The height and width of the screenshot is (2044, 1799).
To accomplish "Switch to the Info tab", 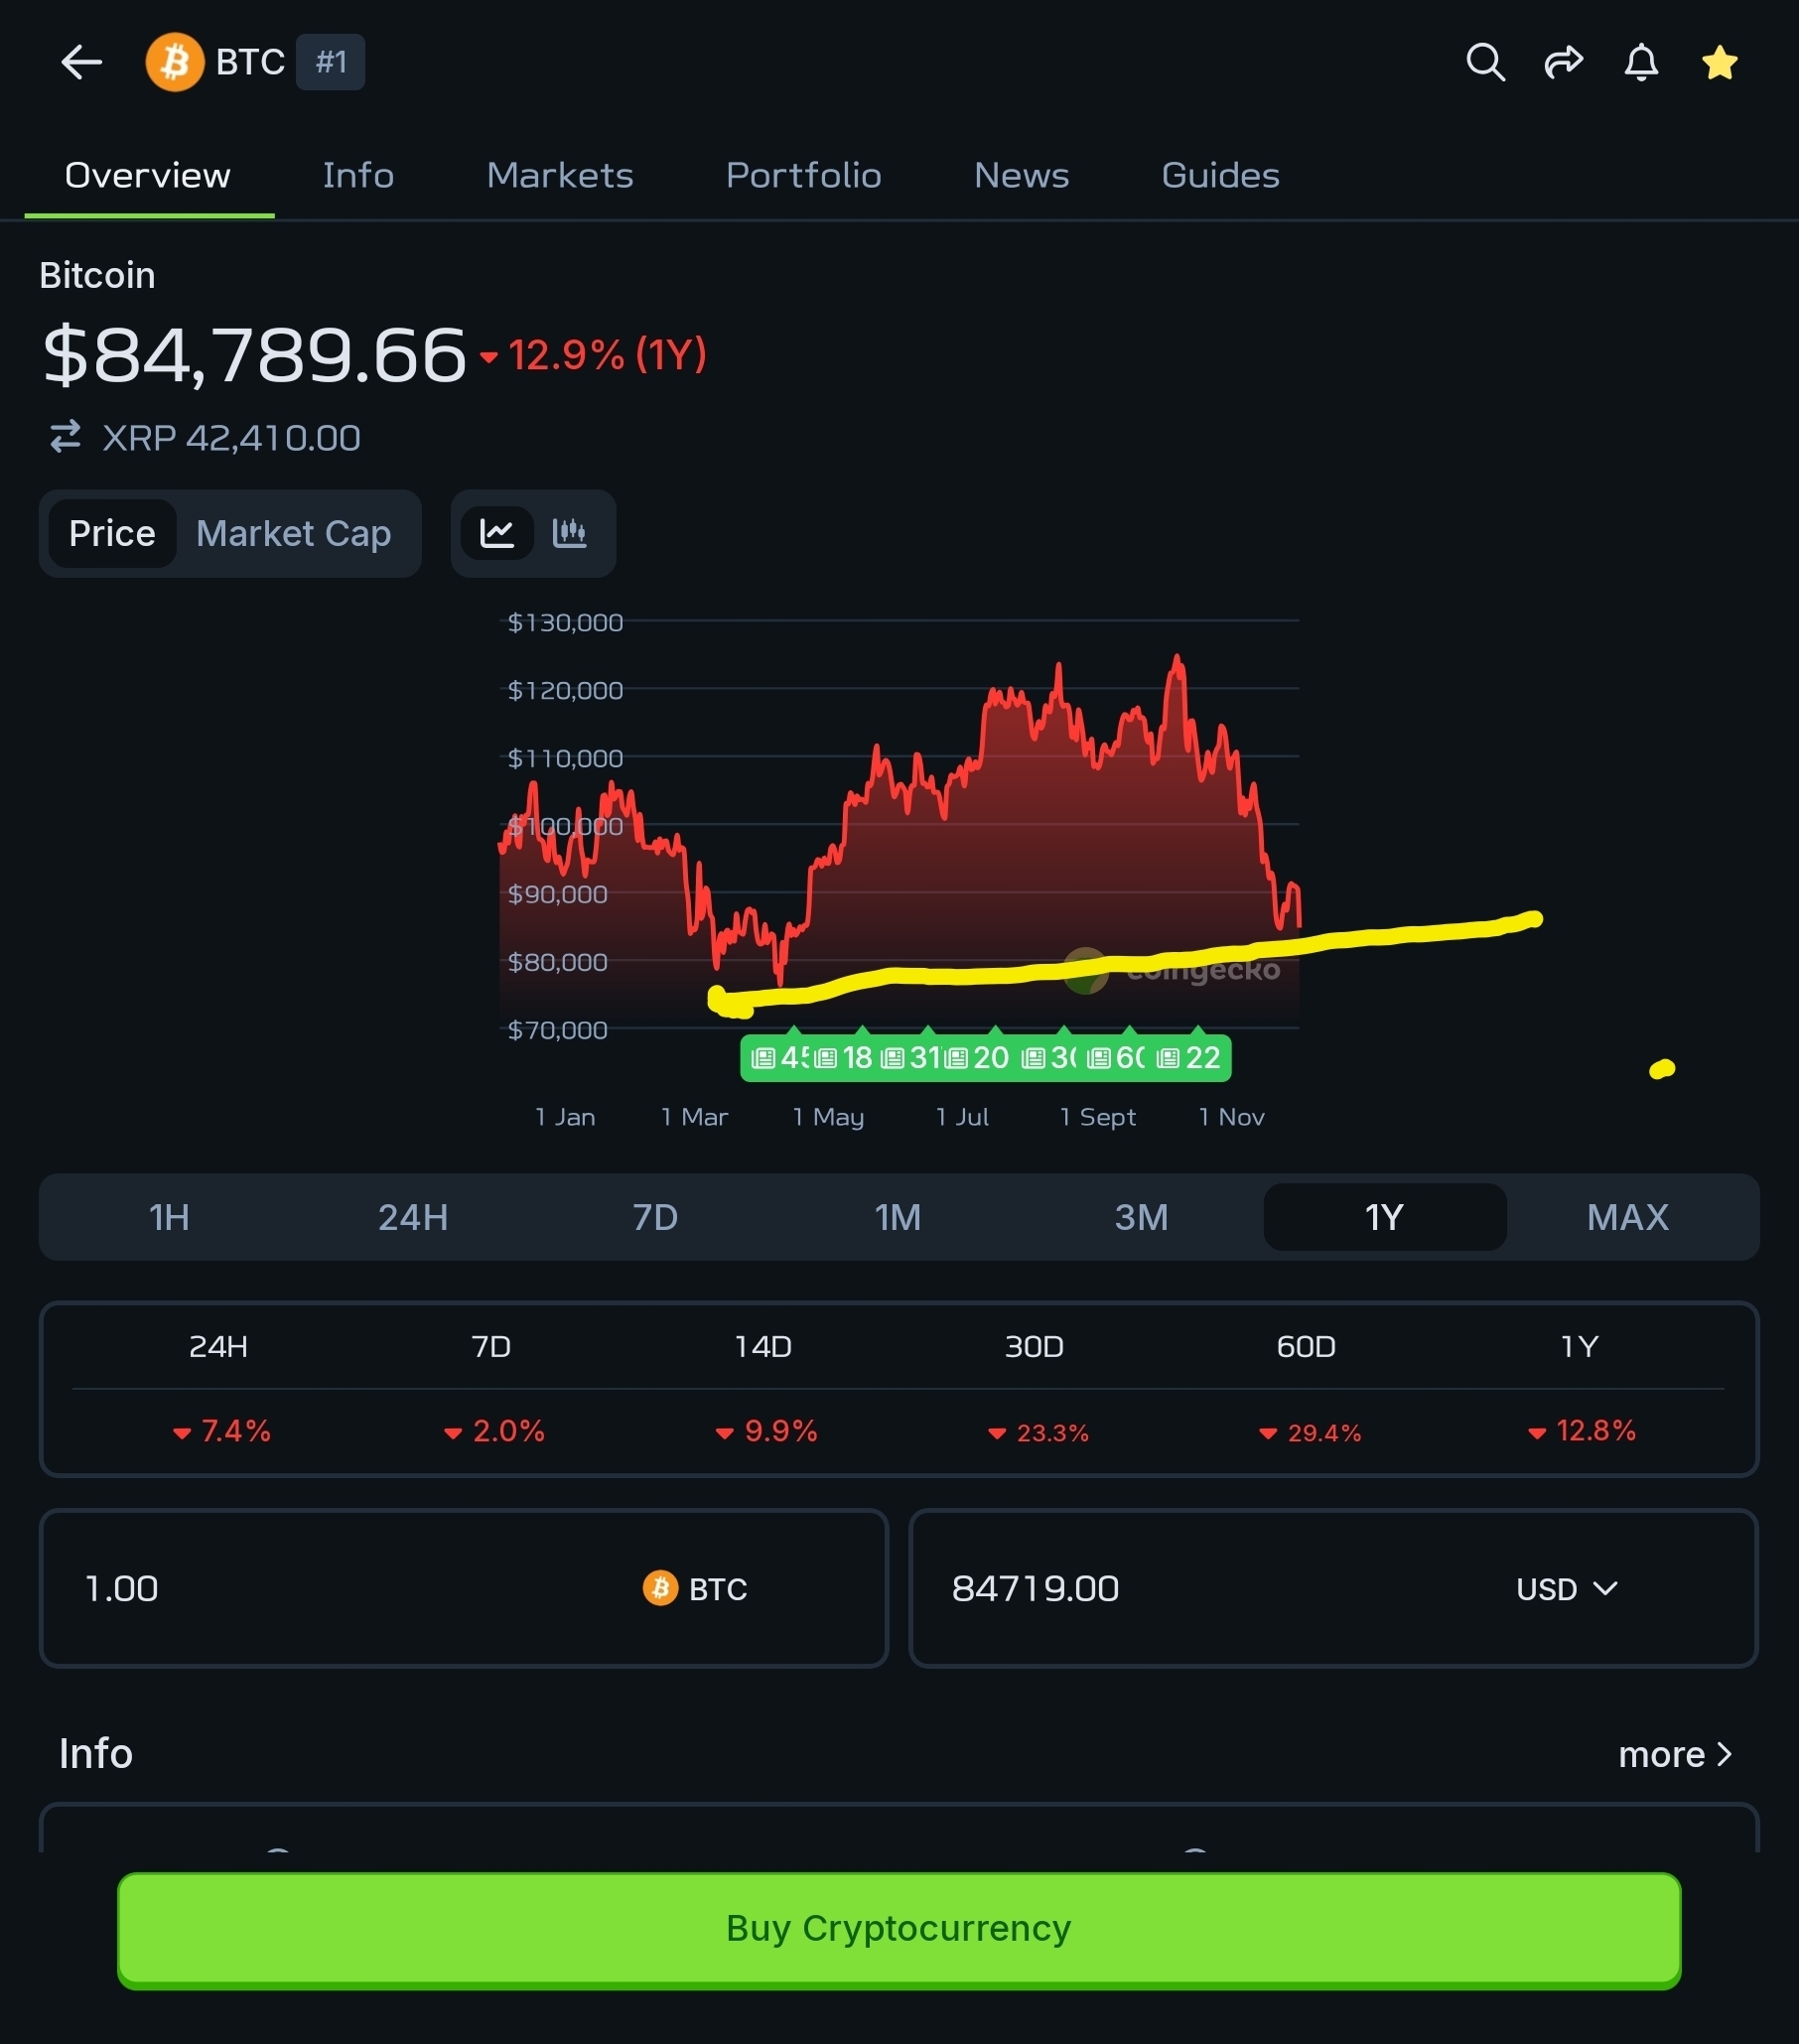I will tap(358, 175).
